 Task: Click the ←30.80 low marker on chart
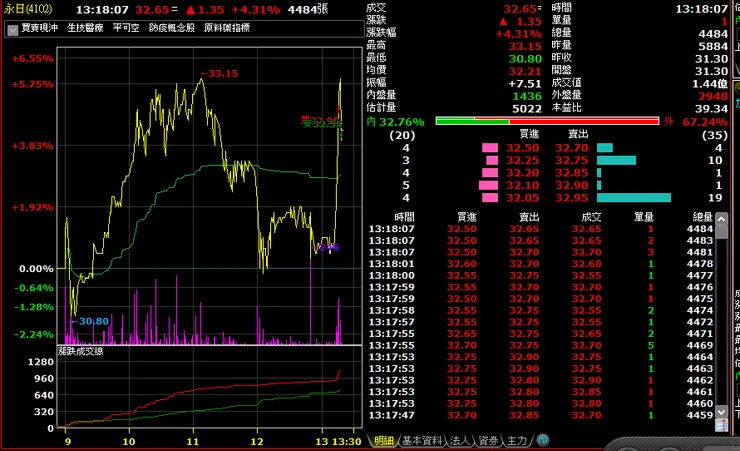tap(90, 321)
